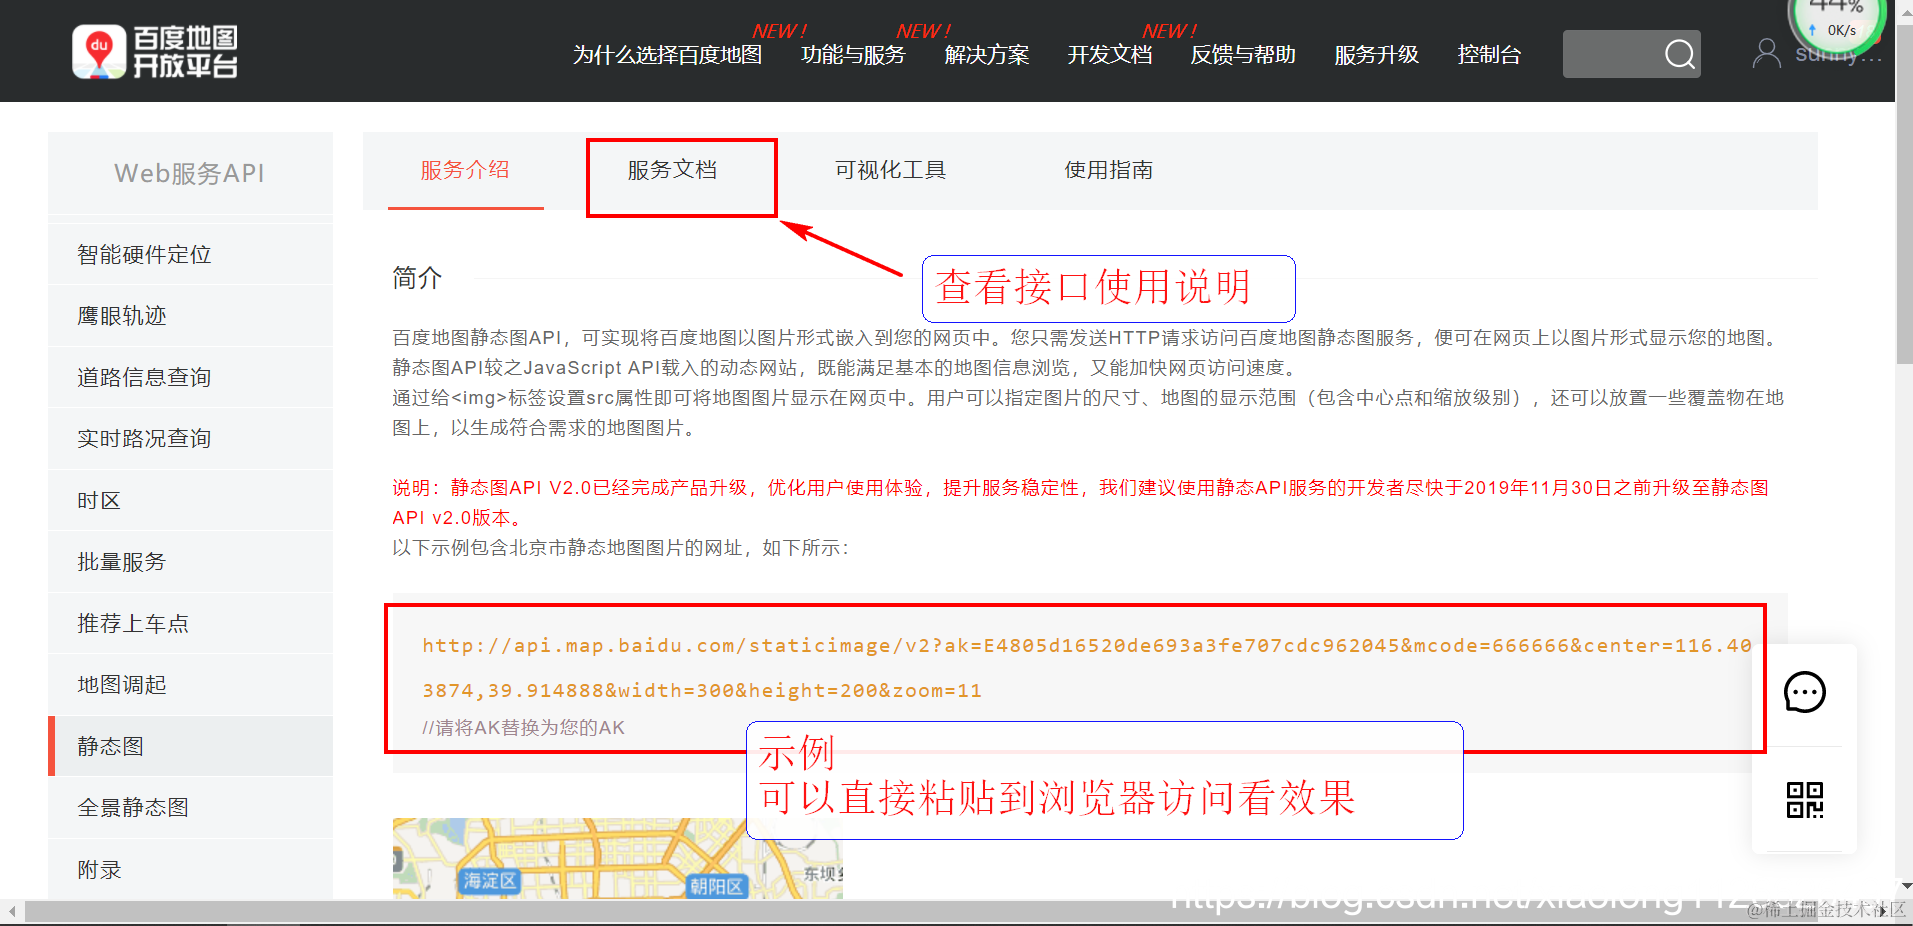Open 附录 in sidebar
Viewport: 1913px width, 926px height.
(190, 870)
